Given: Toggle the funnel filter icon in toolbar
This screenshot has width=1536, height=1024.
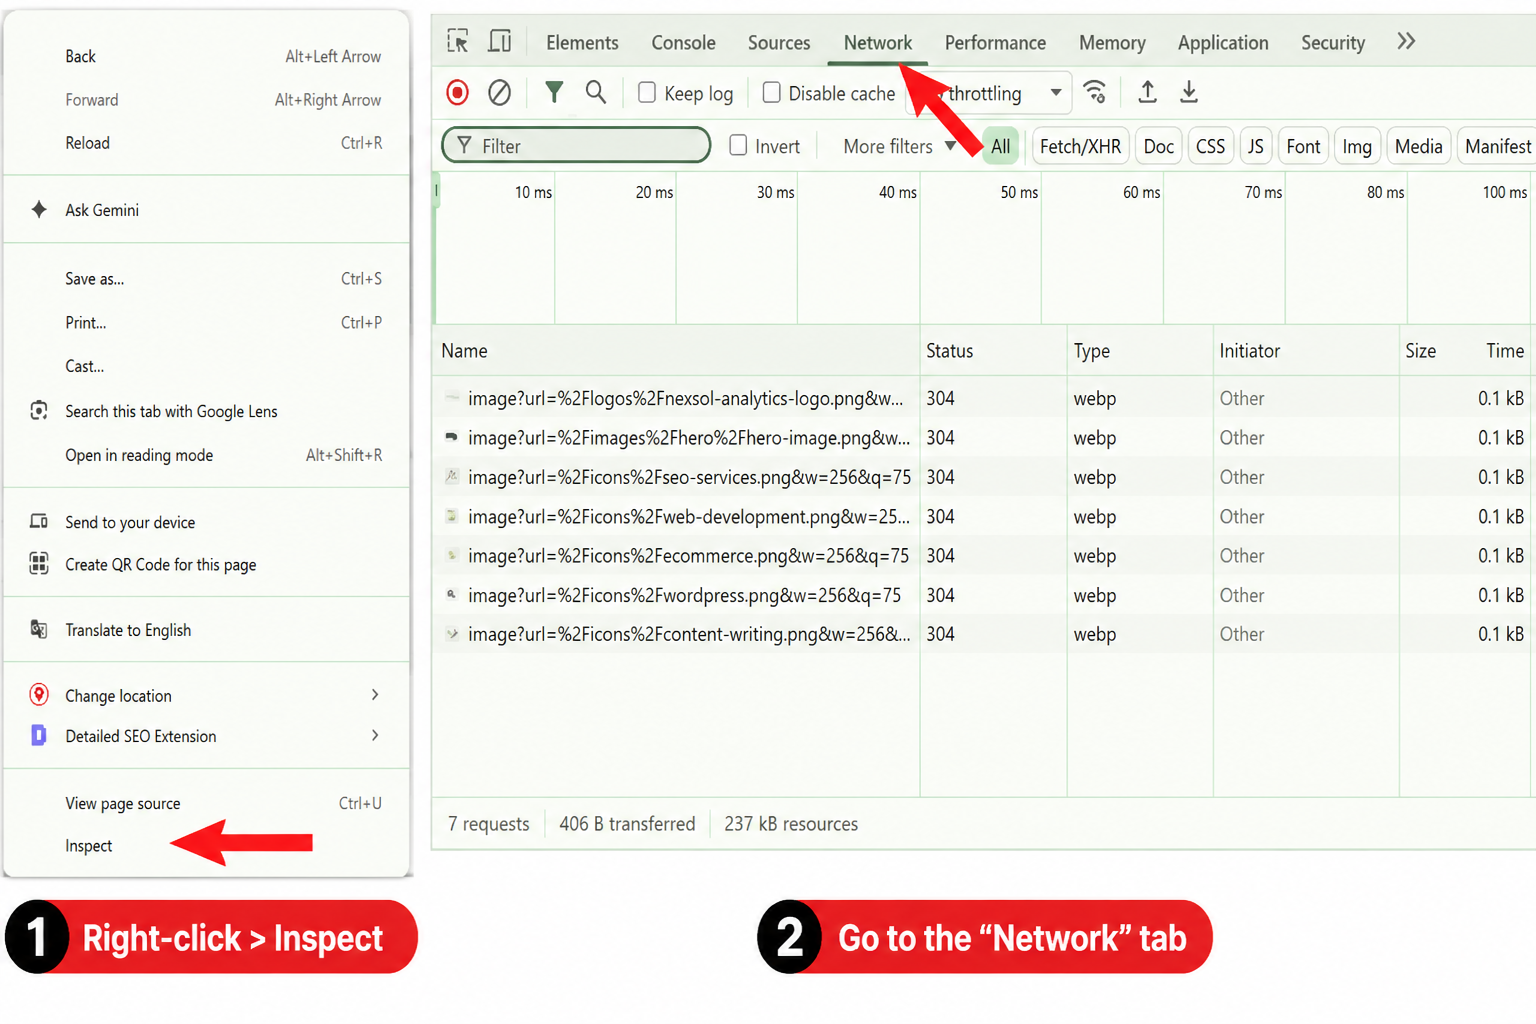Looking at the screenshot, I should click(554, 93).
